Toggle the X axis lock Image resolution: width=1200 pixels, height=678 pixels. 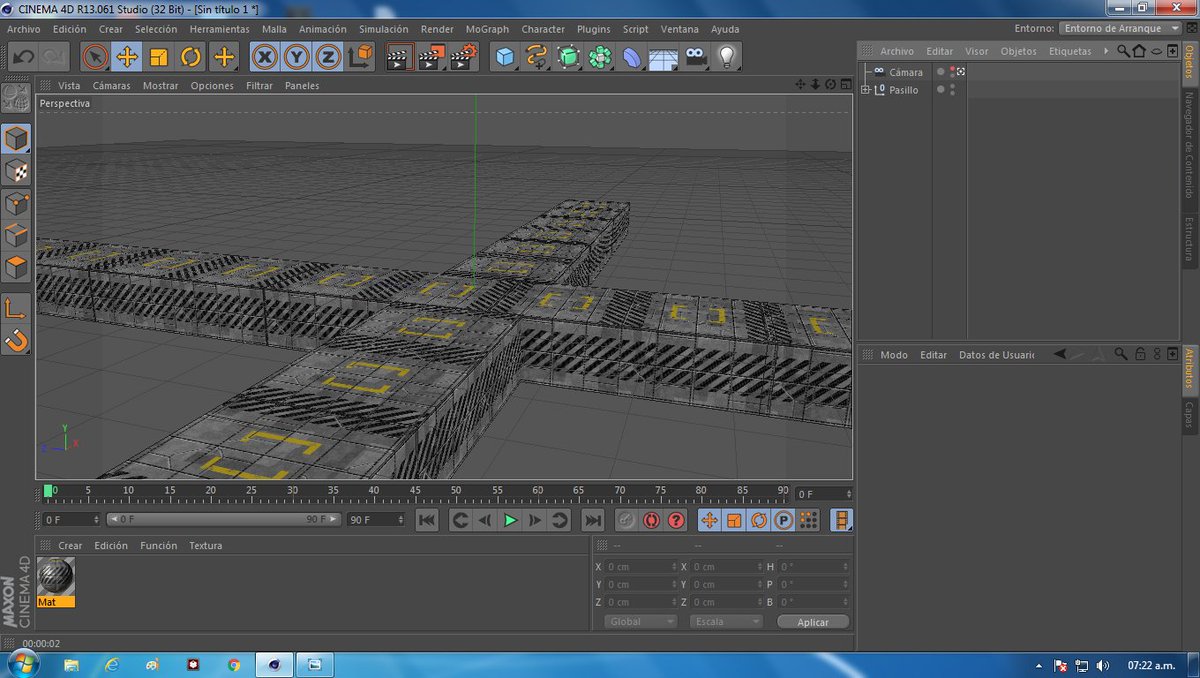(x=264, y=57)
